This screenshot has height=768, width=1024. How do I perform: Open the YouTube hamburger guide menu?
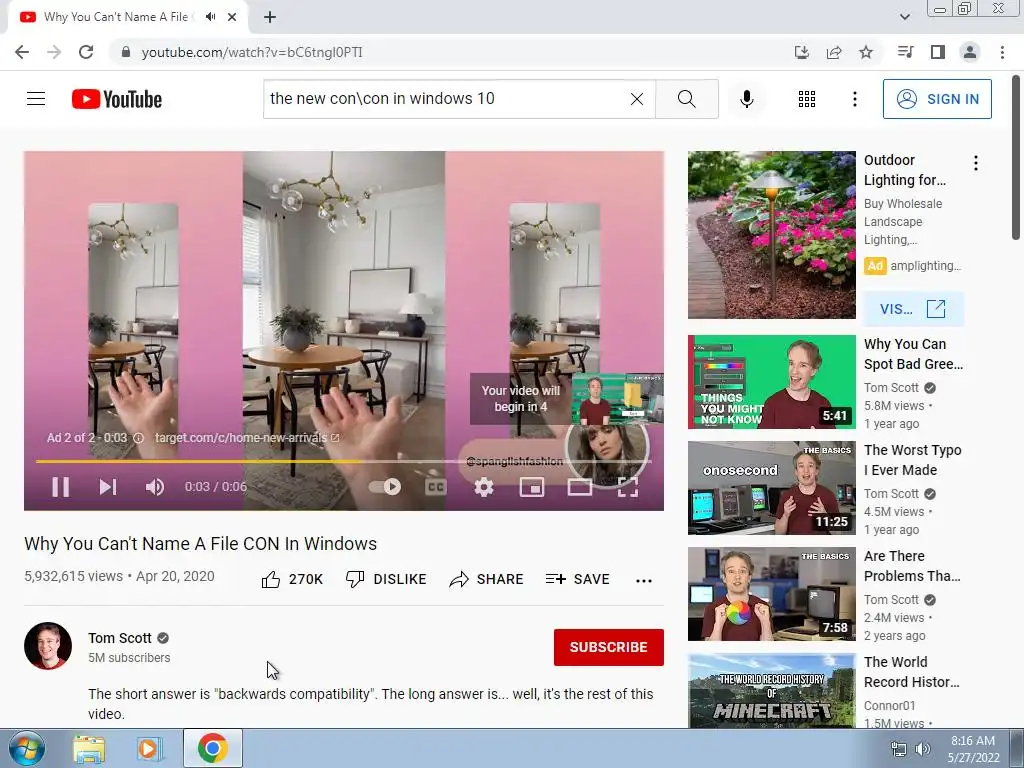pyautogui.click(x=36, y=99)
